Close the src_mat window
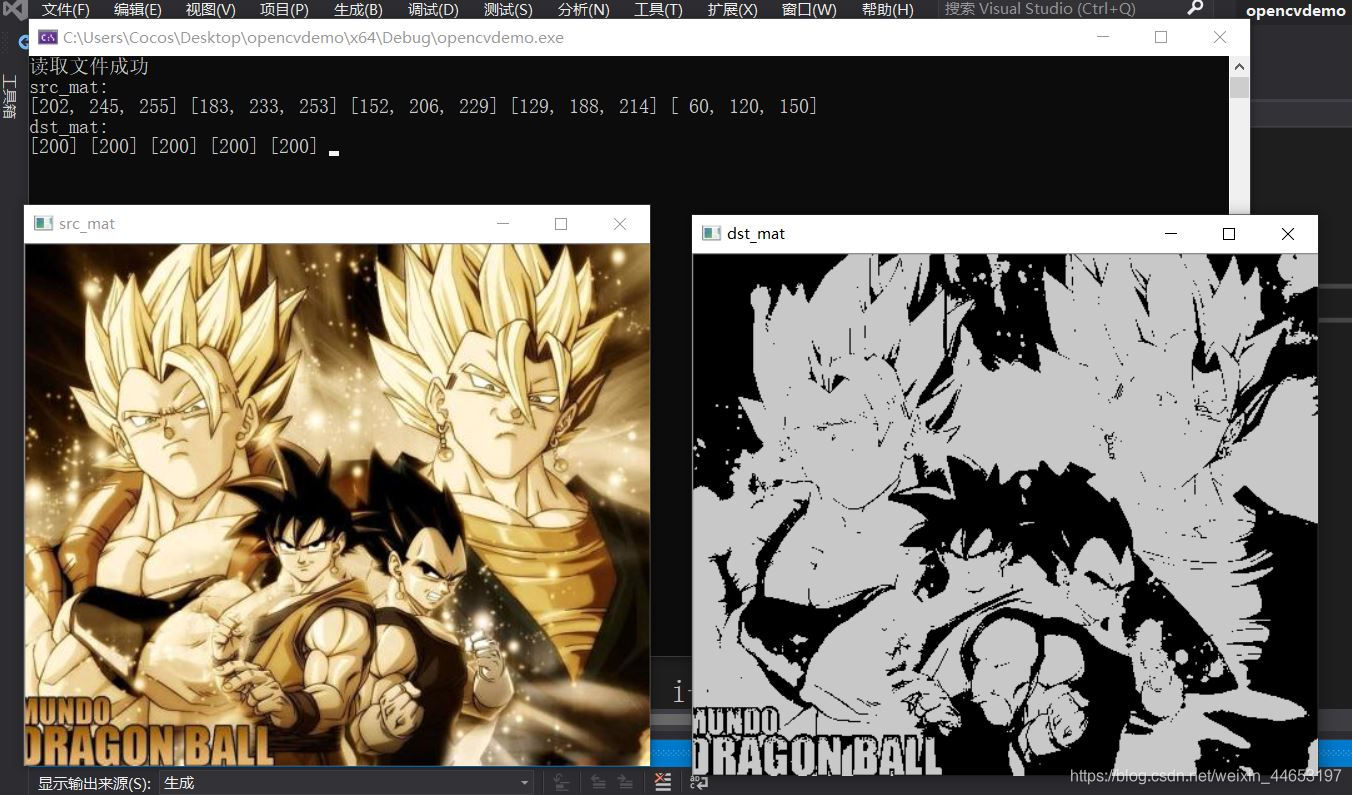The width and height of the screenshot is (1352, 795). (620, 224)
